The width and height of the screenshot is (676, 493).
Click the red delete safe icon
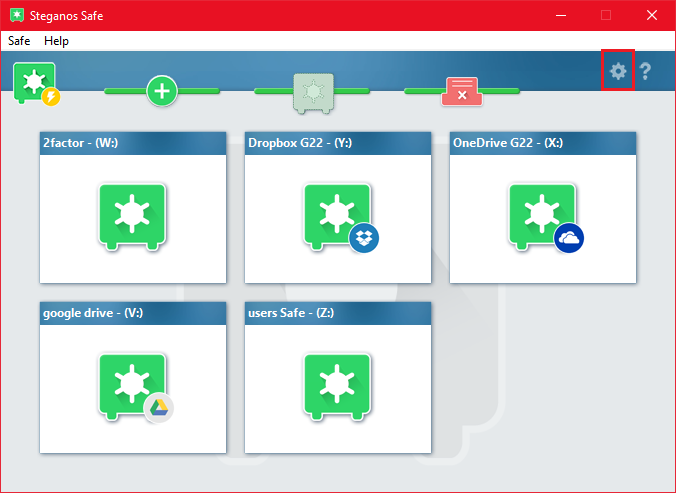coord(461,91)
